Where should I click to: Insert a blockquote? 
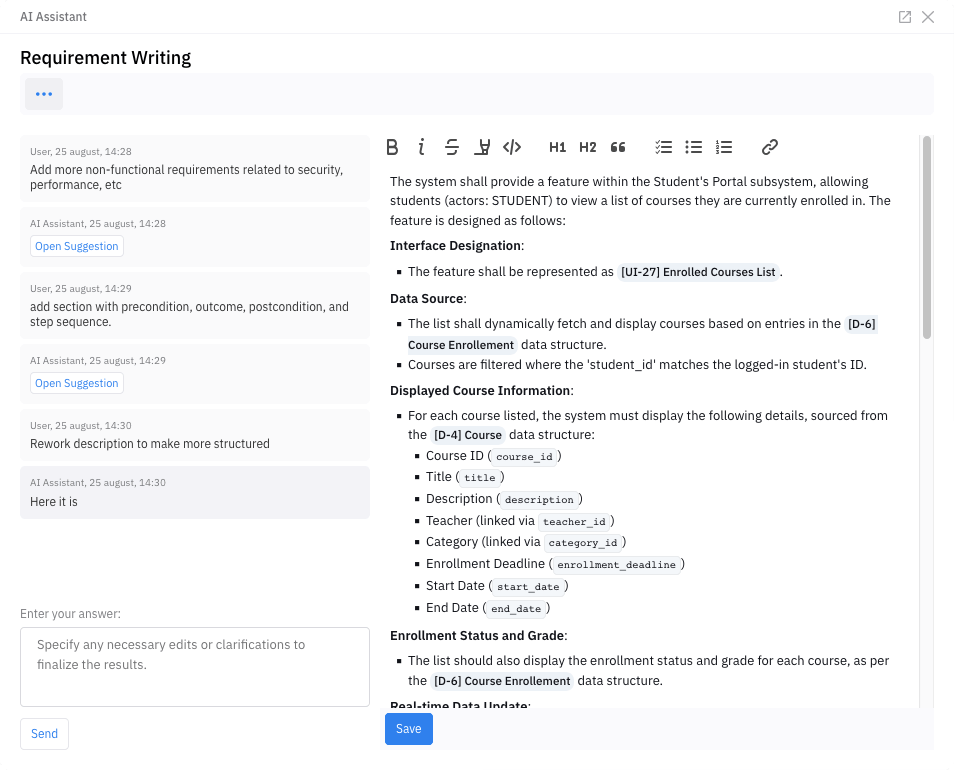tap(618, 147)
